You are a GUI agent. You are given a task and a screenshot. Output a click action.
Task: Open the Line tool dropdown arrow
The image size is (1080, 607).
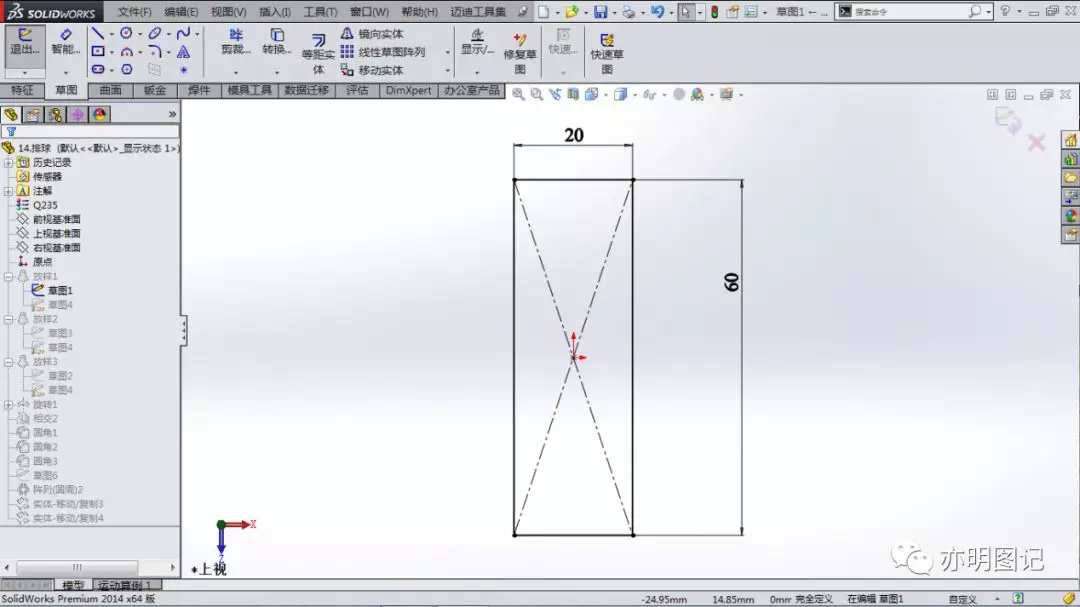pyautogui.click(x=111, y=34)
